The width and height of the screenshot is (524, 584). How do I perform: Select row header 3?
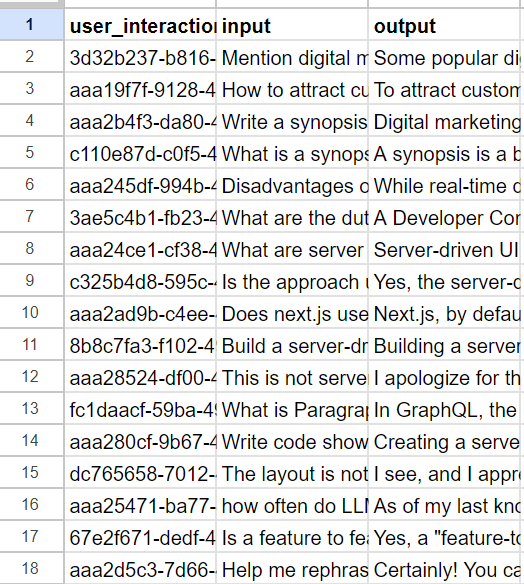tap(32, 89)
